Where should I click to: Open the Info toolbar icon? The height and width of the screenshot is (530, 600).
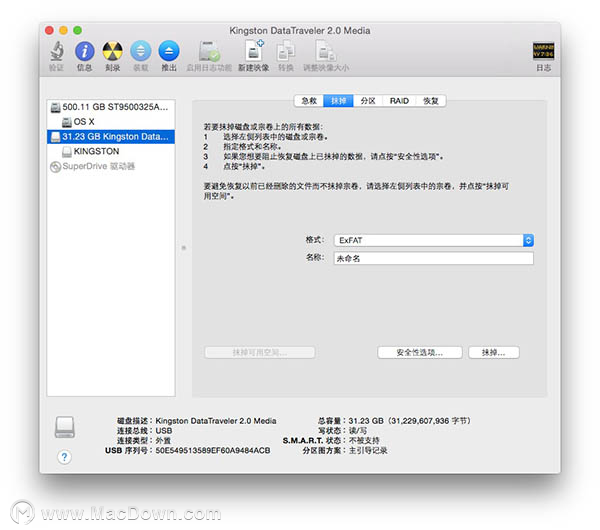pyautogui.click(x=85, y=51)
